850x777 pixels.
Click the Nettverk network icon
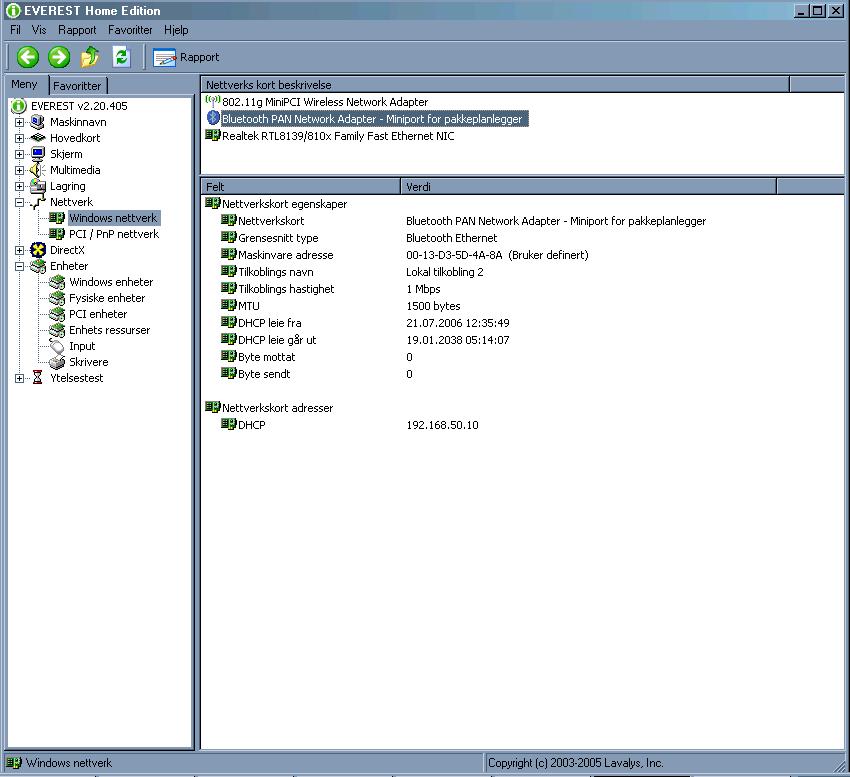pyautogui.click(x=37, y=202)
